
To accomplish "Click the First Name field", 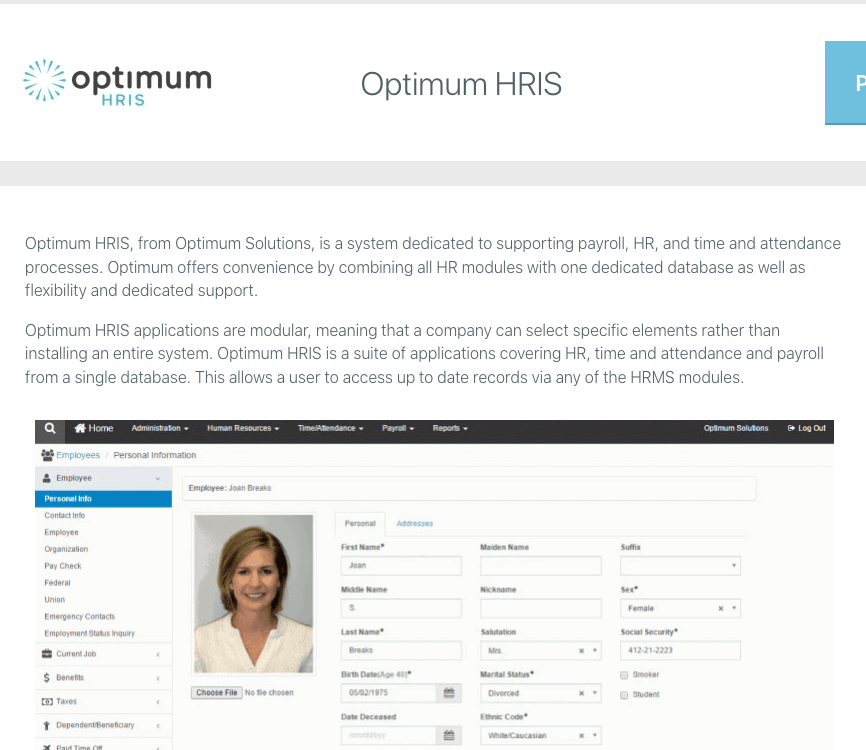I will click(401, 566).
